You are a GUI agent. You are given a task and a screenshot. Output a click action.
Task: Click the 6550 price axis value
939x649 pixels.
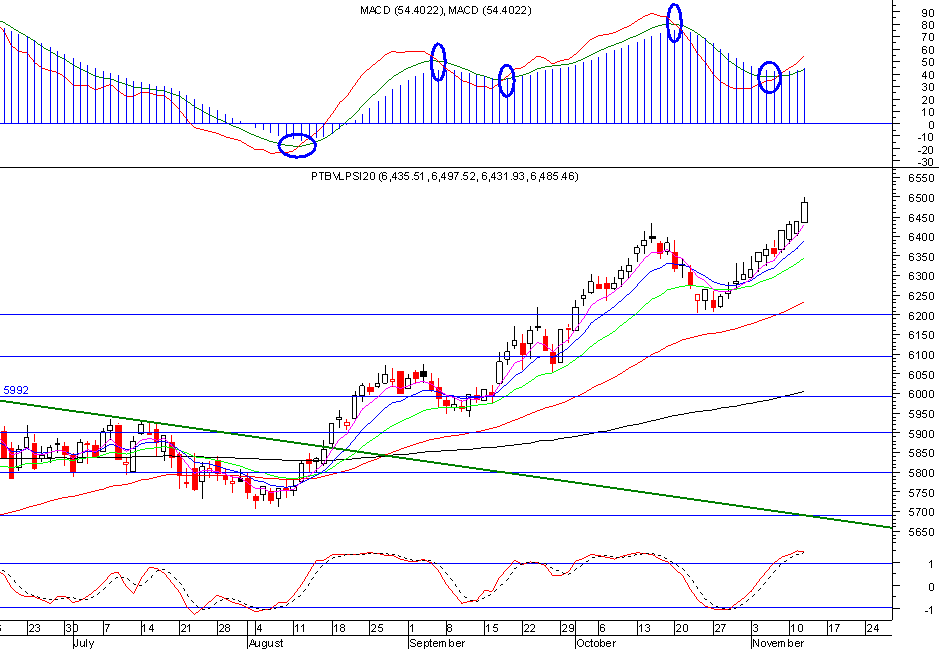tap(921, 178)
